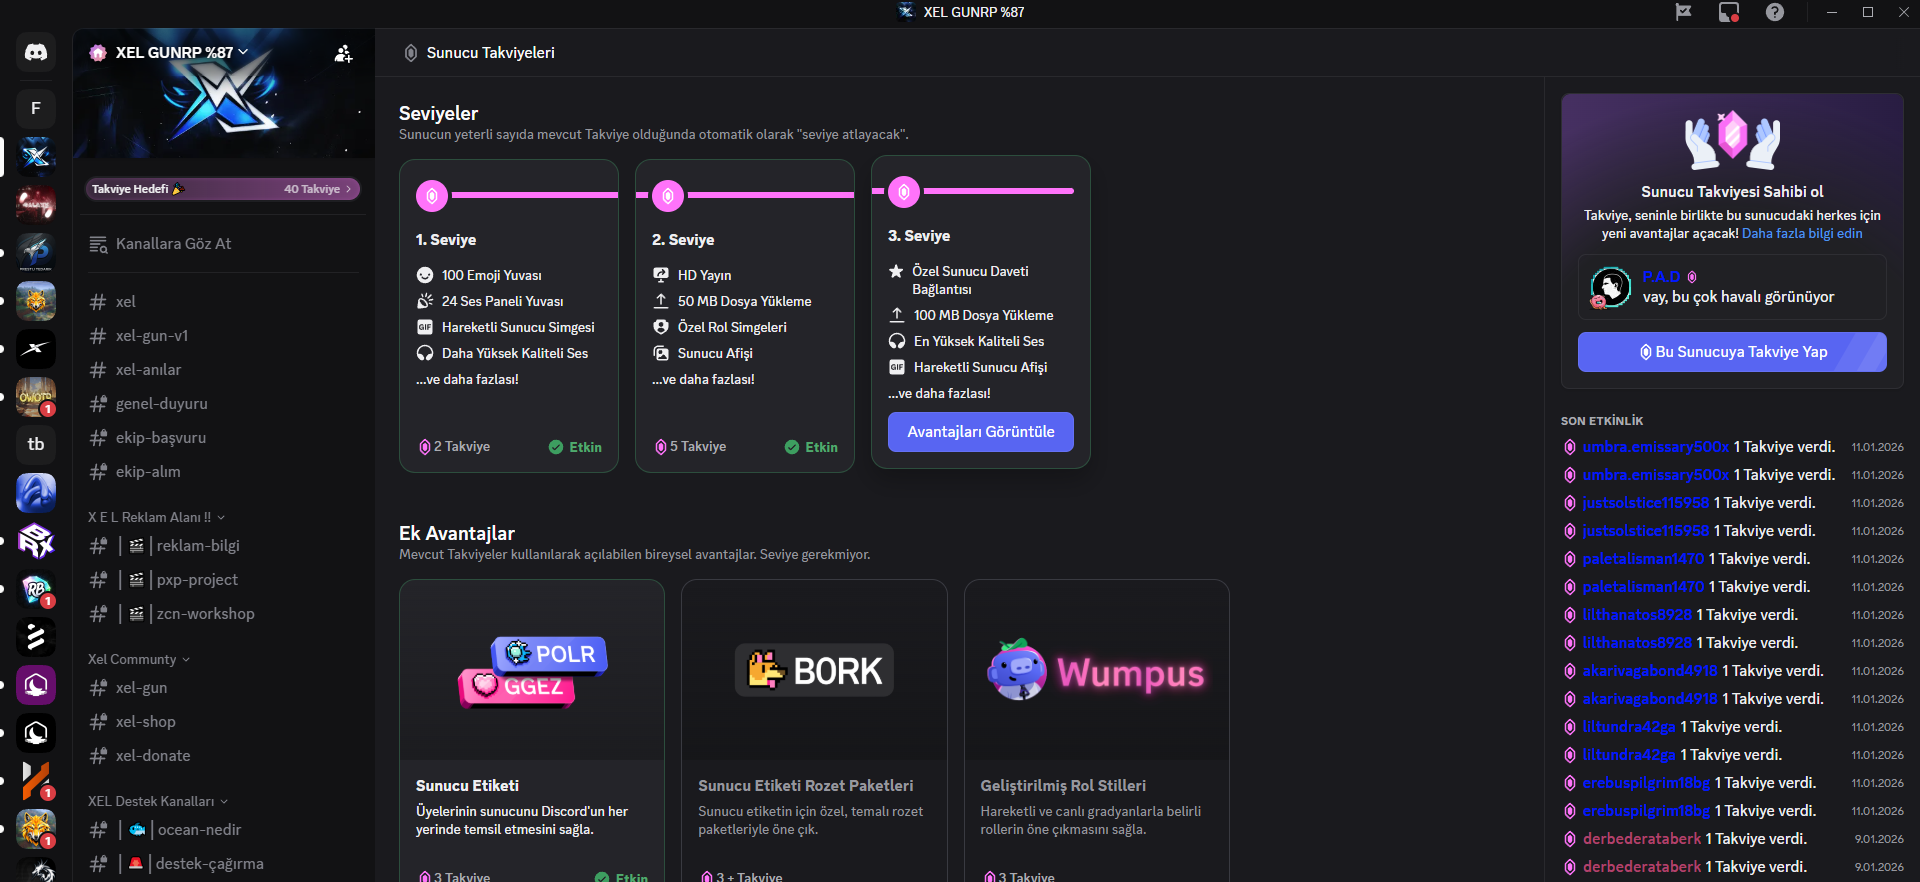Click the P.A.D user avatar
The height and width of the screenshot is (882, 1920).
tap(1610, 287)
